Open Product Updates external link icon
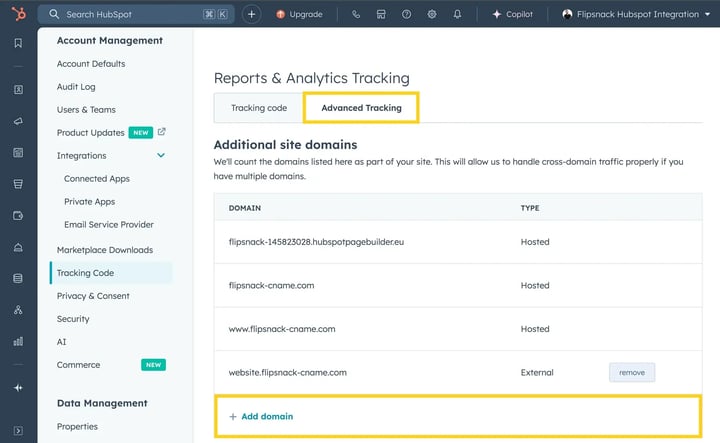This screenshot has width=720, height=443. [162, 132]
